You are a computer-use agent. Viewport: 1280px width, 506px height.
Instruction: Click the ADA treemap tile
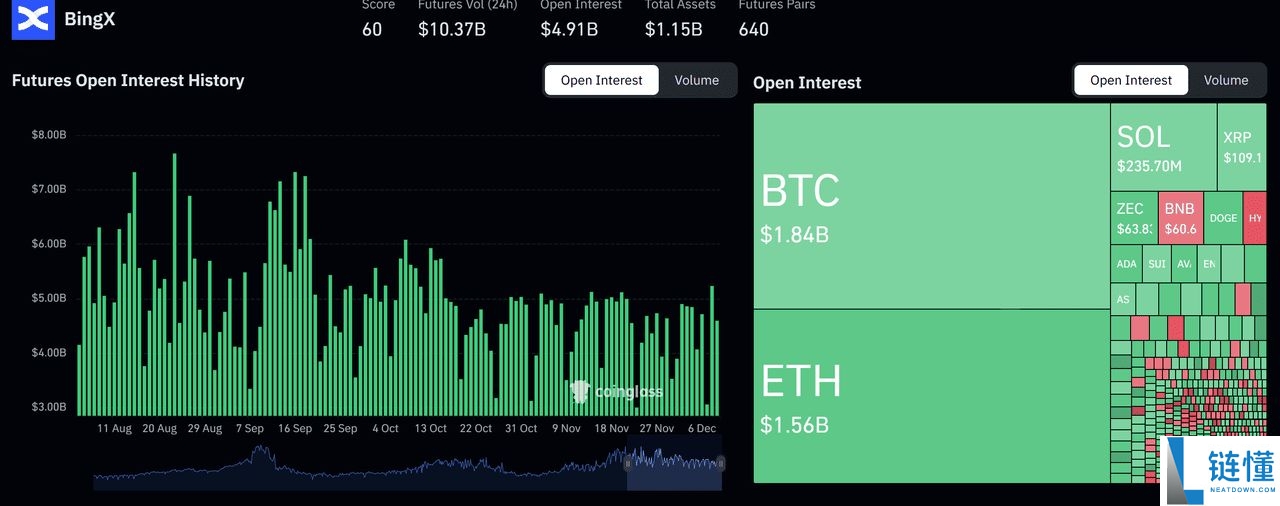[1126, 265]
